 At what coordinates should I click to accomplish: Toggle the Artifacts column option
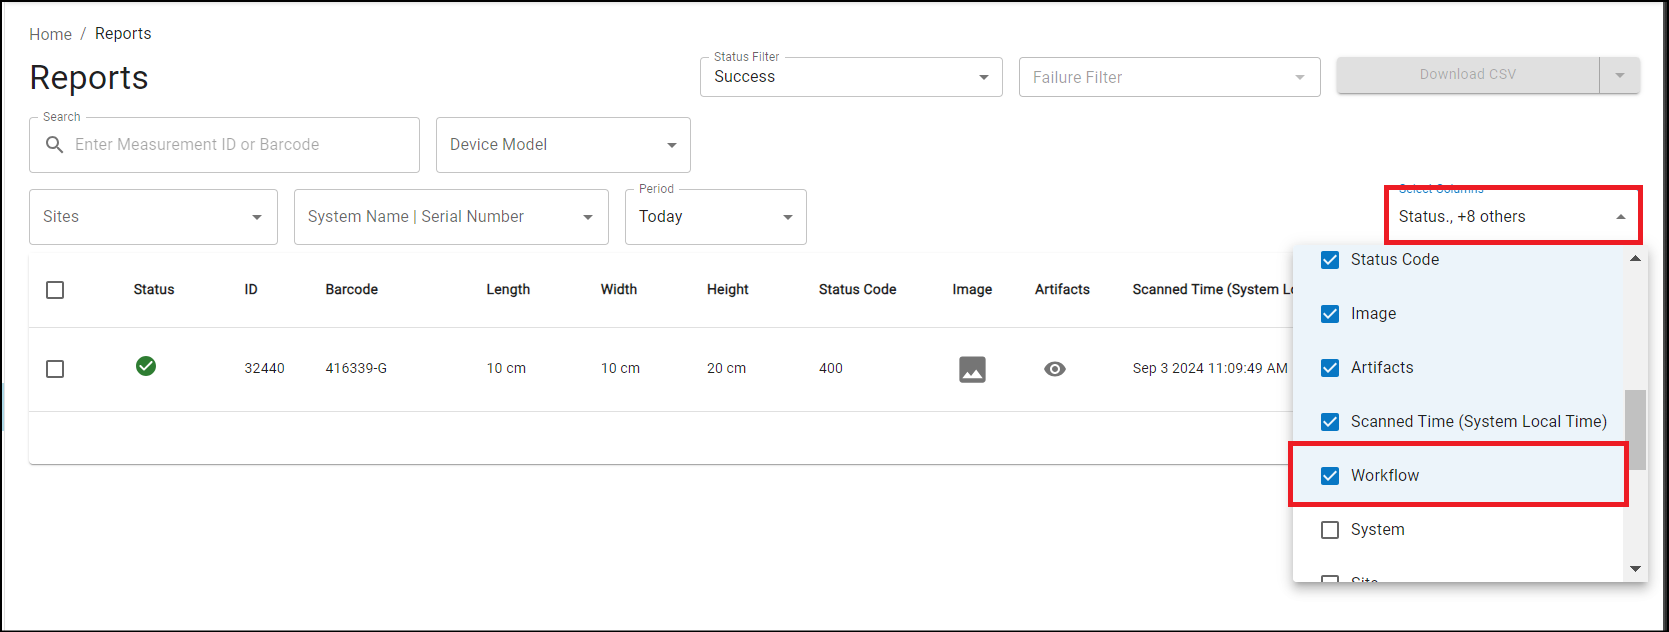[x=1330, y=368]
